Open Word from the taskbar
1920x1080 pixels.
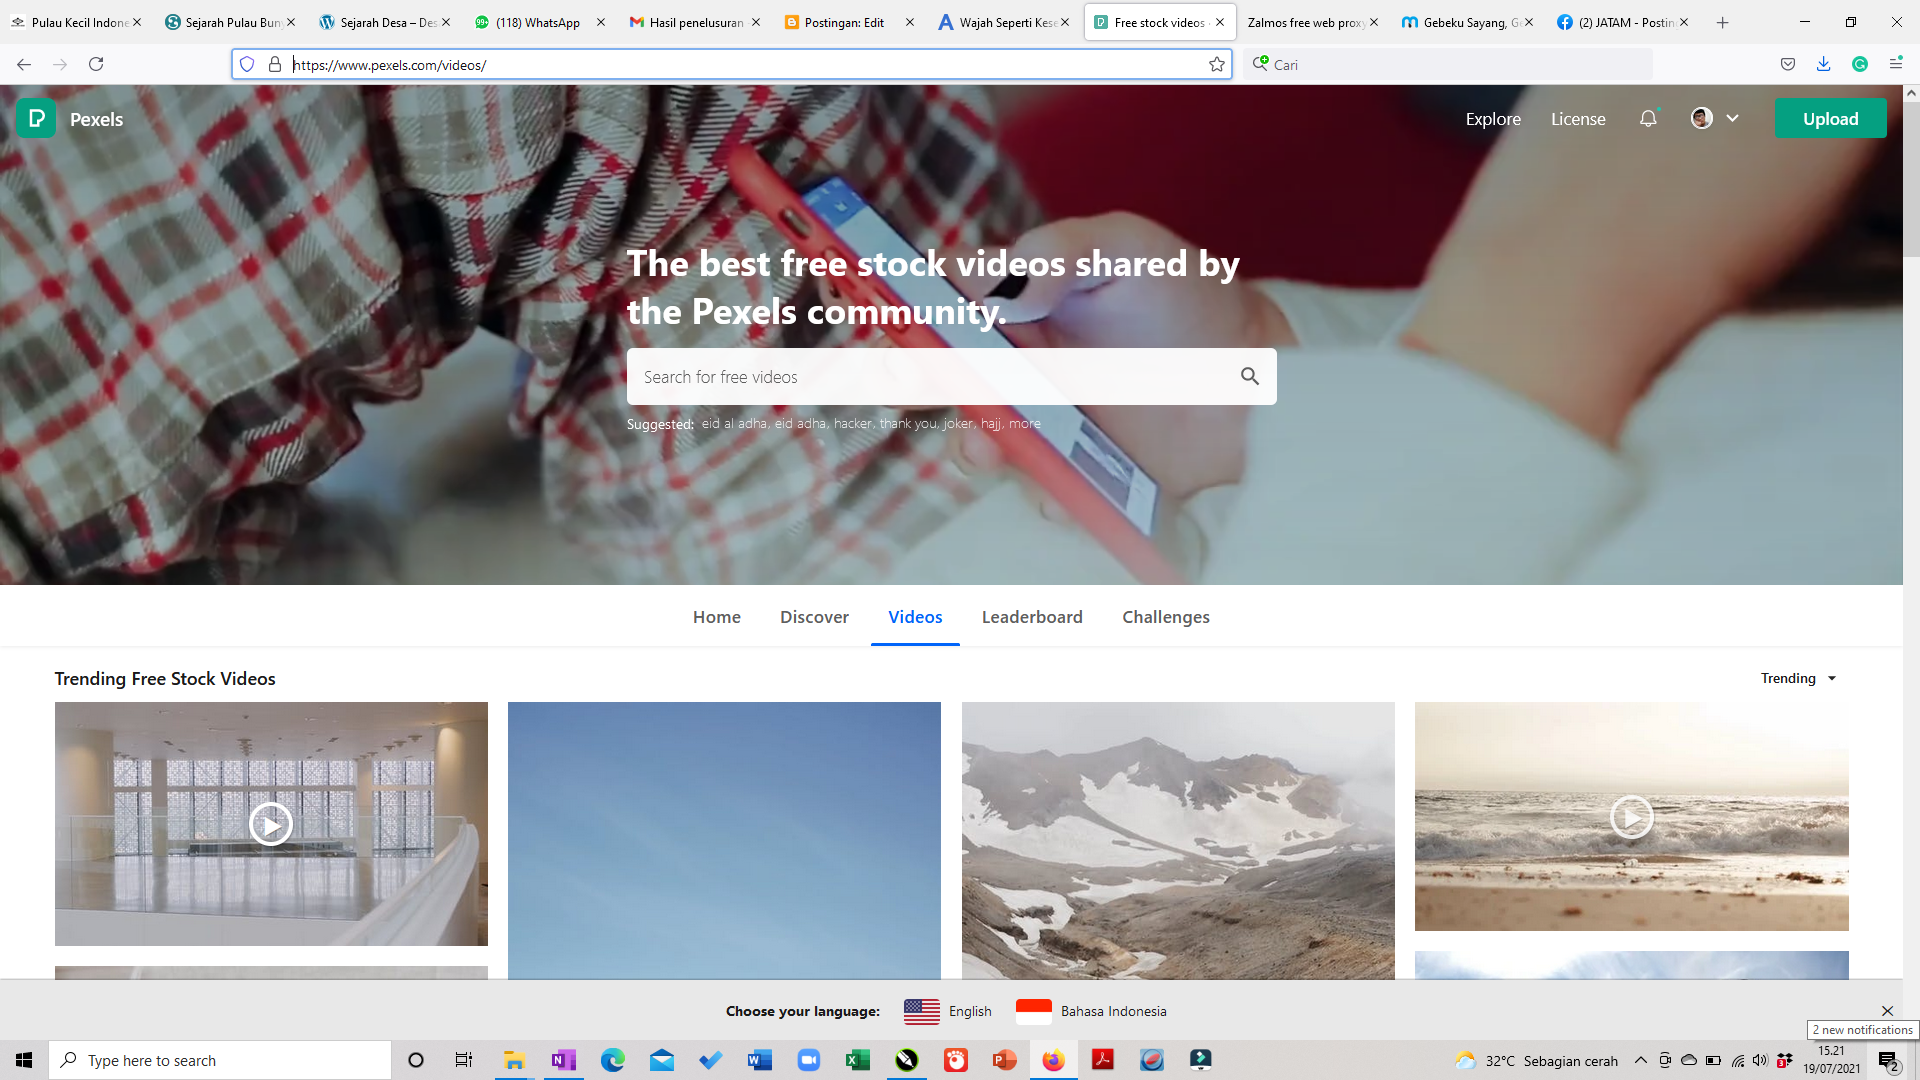(x=759, y=1060)
